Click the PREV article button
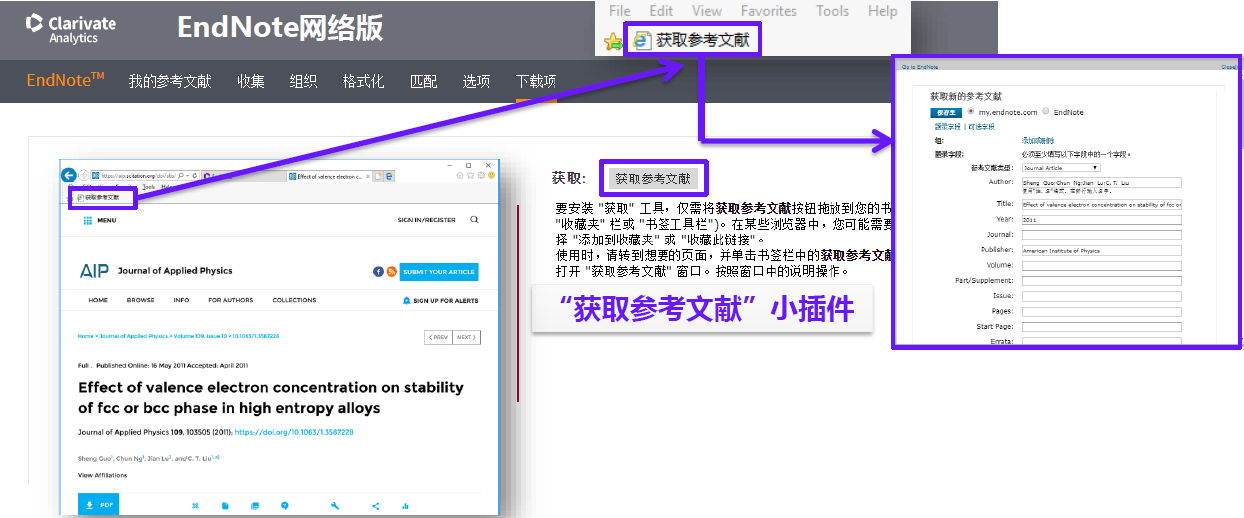Image resolution: width=1244 pixels, height=518 pixels. pyautogui.click(x=438, y=337)
